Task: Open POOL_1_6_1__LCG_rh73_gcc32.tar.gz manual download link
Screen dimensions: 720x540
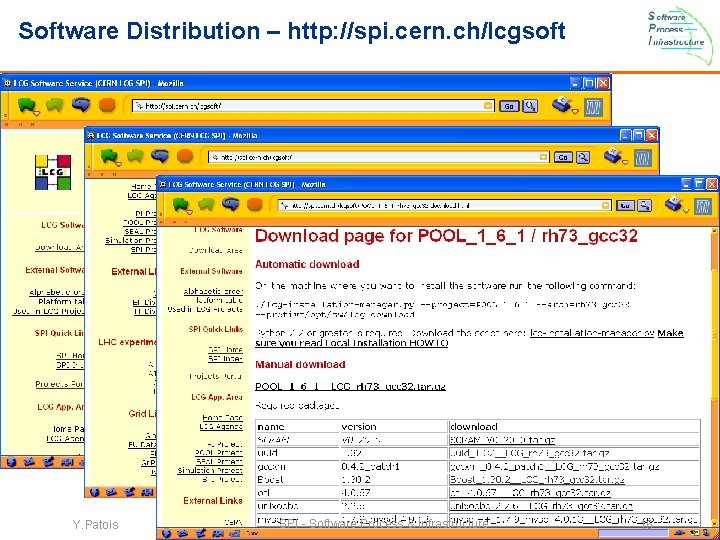Action: [x=350, y=387]
